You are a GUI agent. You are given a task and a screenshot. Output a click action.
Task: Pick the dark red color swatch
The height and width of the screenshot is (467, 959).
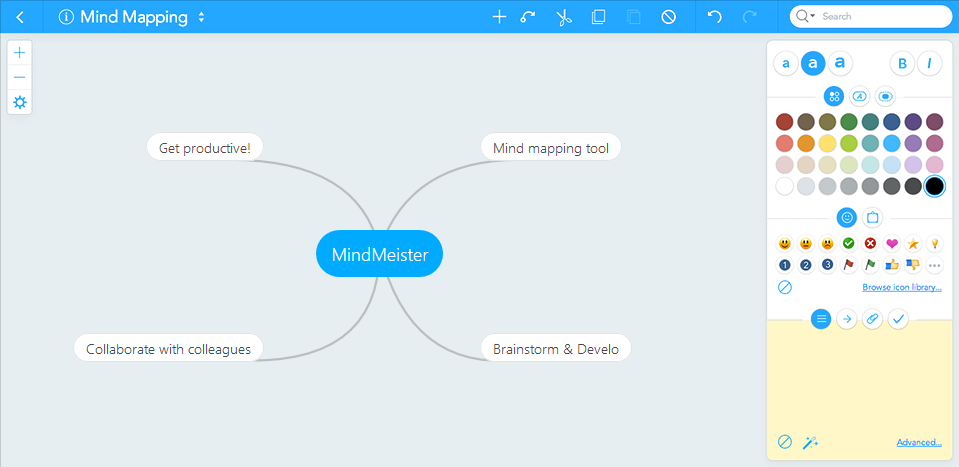(785, 122)
